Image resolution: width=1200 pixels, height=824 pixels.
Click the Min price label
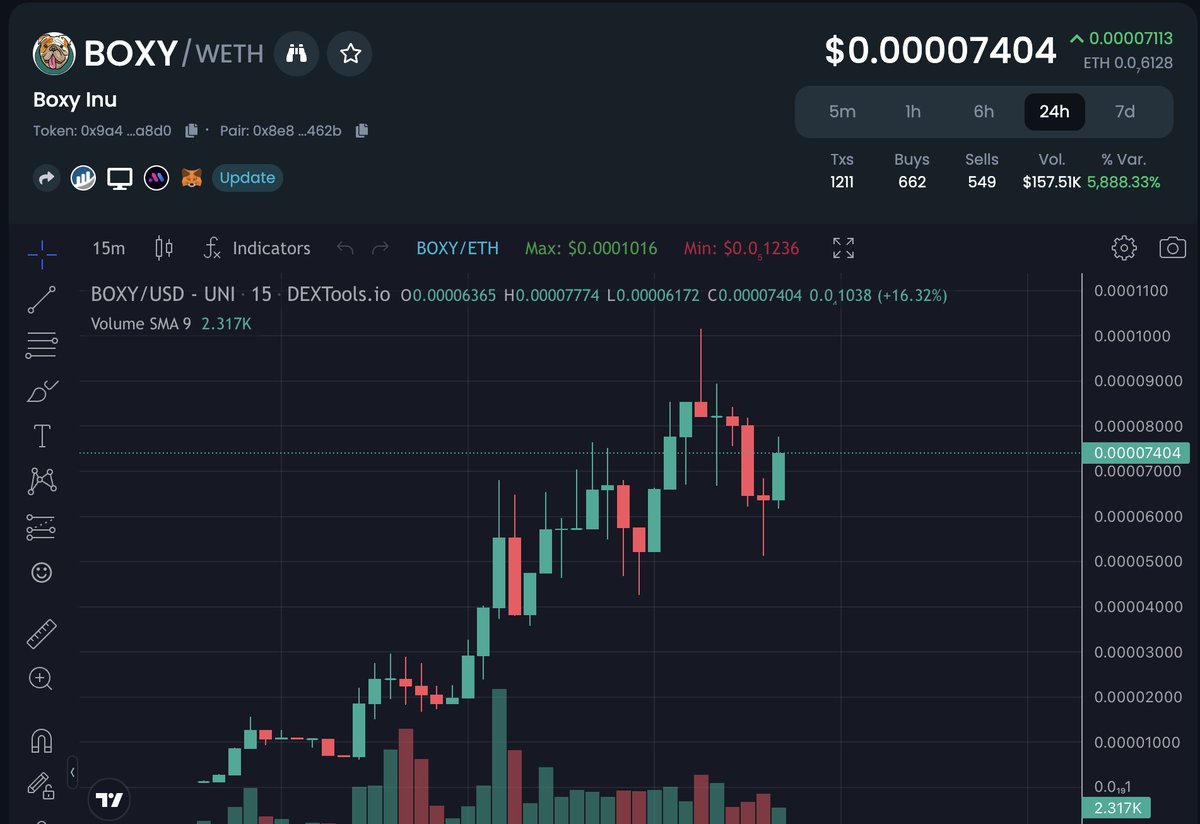click(x=741, y=248)
